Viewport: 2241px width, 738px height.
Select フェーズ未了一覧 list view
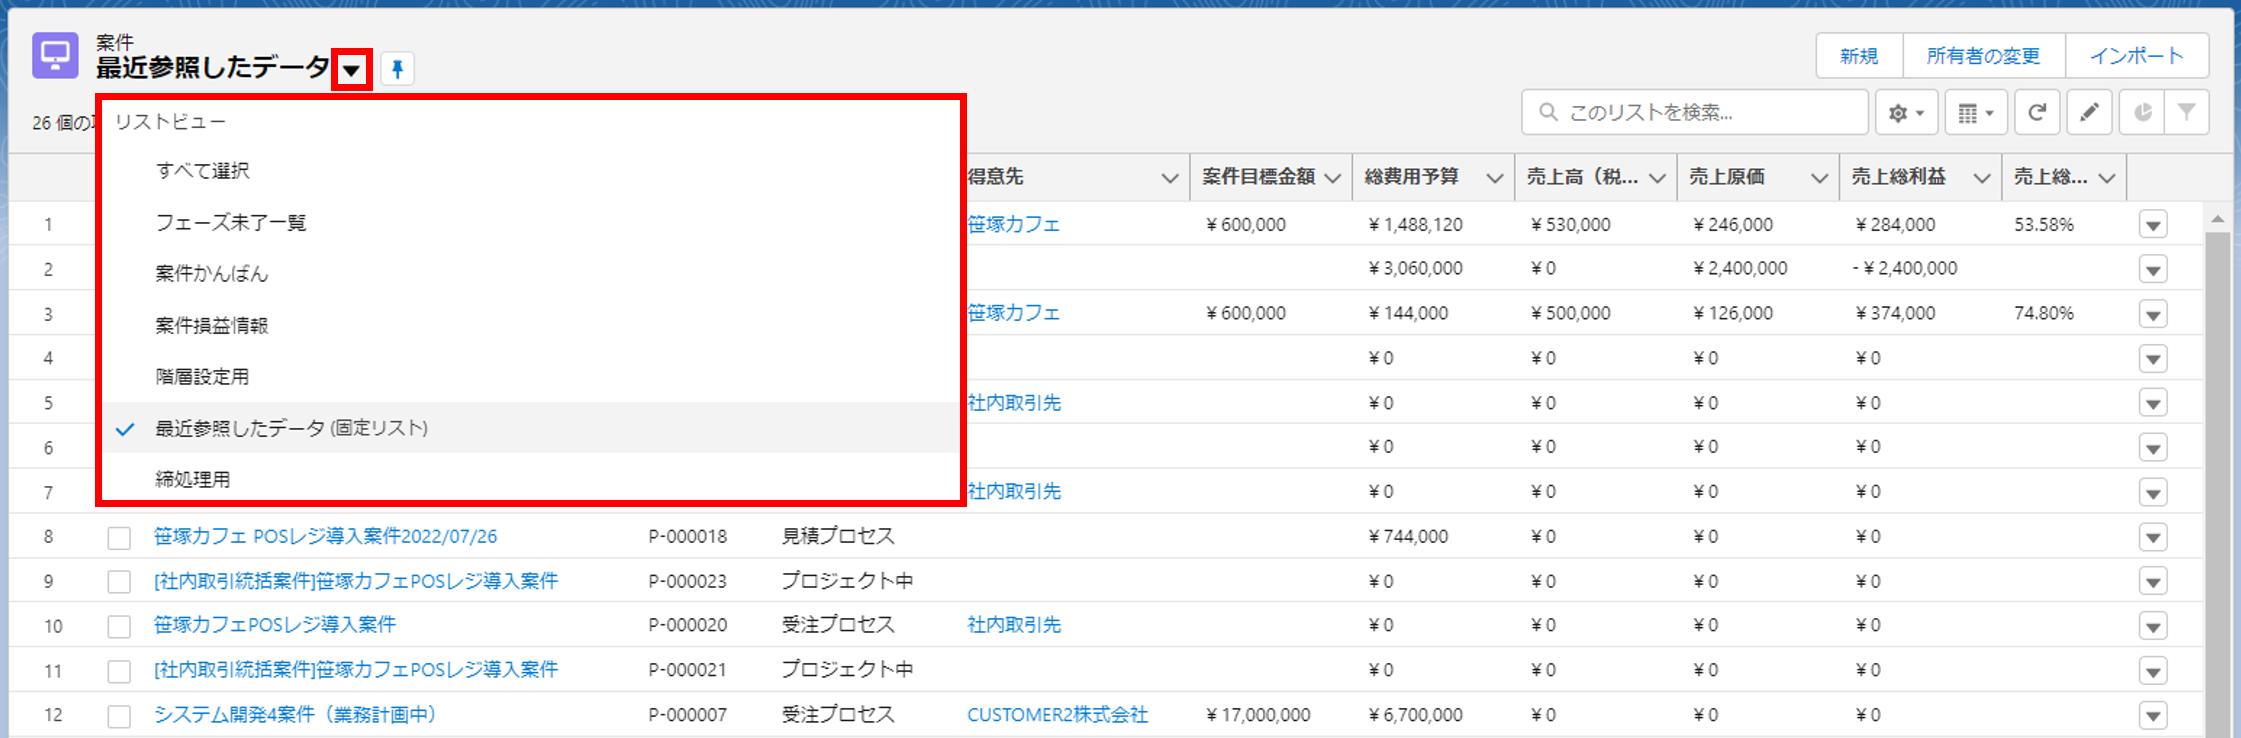click(530, 222)
